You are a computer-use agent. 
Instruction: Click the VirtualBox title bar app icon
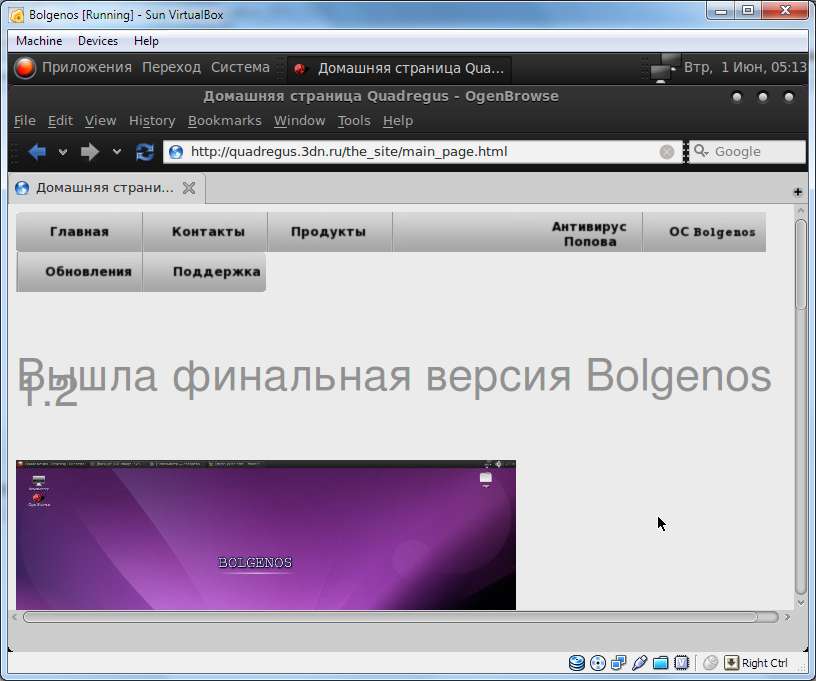pyautogui.click(x=16, y=15)
